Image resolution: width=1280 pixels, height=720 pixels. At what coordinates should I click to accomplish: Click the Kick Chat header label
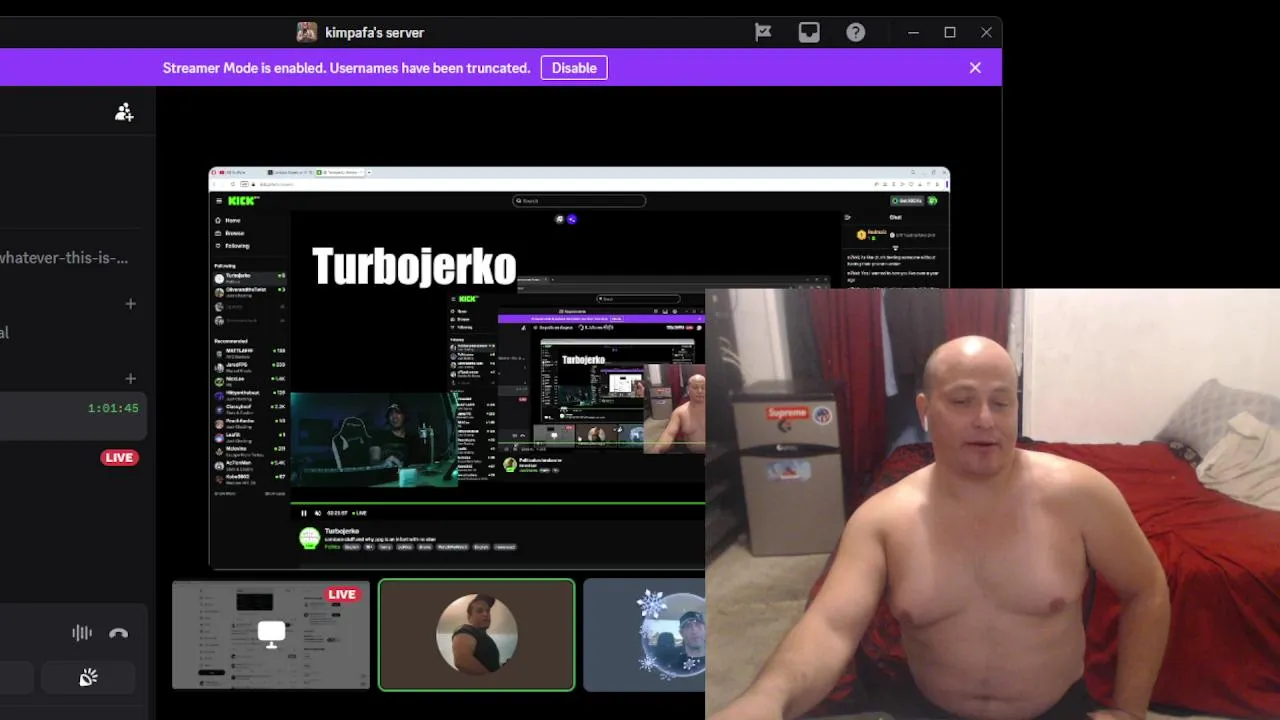(895, 217)
